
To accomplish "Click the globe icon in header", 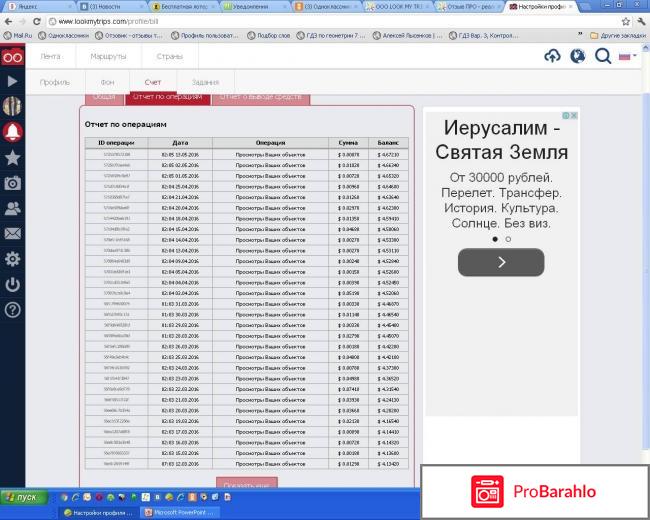I will 577,56.
